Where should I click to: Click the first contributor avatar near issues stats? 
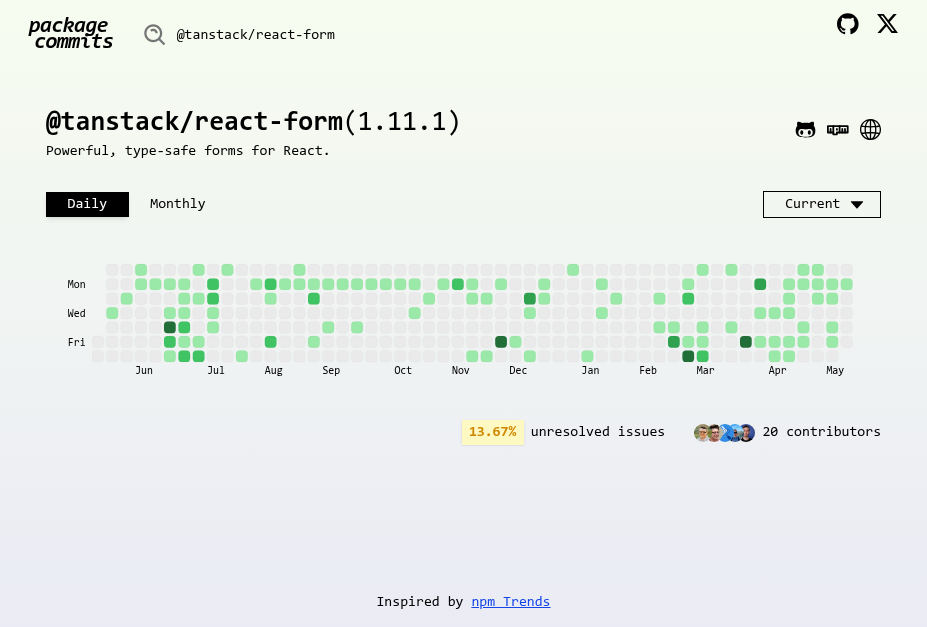click(703, 433)
